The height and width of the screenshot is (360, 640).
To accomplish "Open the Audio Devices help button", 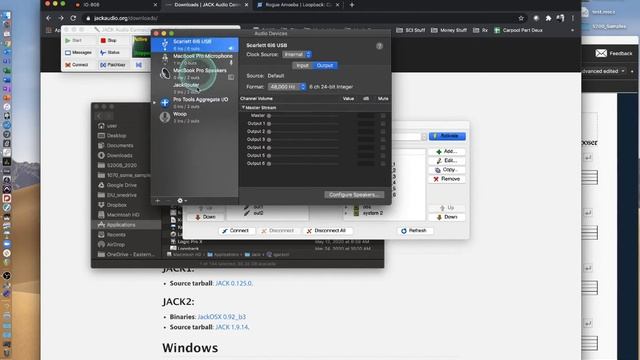I will 379,46.
